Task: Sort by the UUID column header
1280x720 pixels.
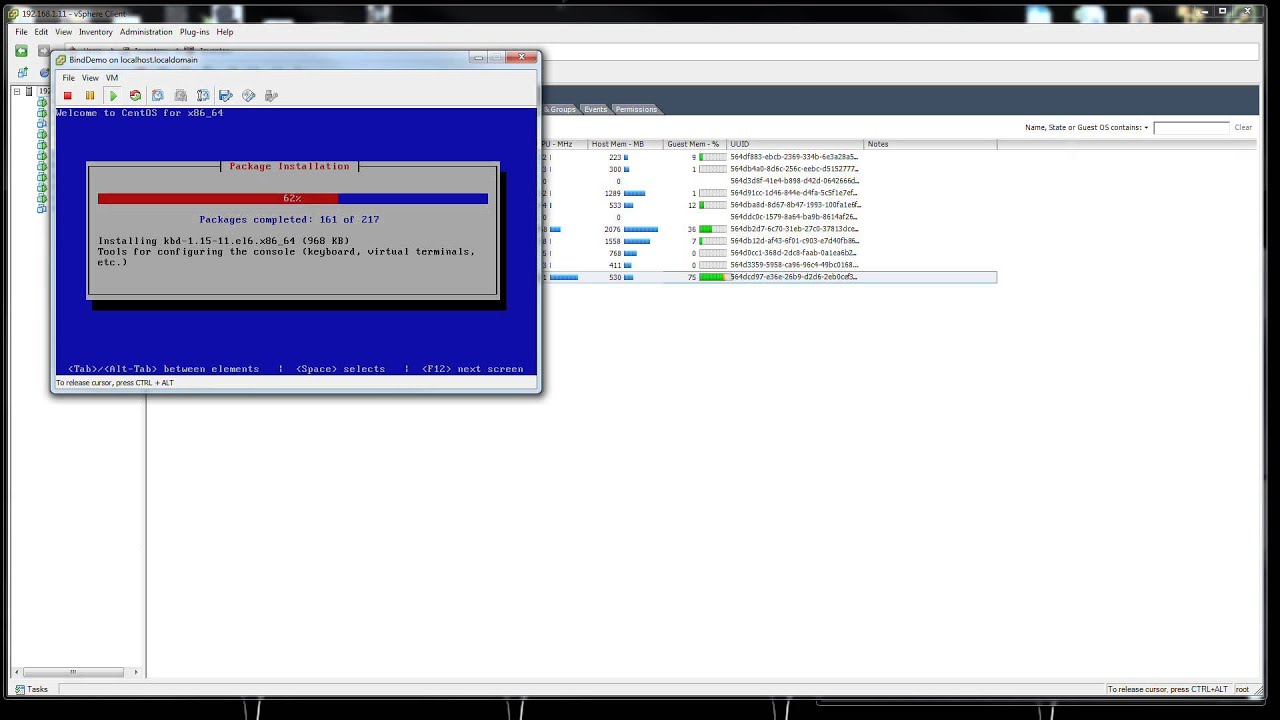Action: click(x=795, y=144)
